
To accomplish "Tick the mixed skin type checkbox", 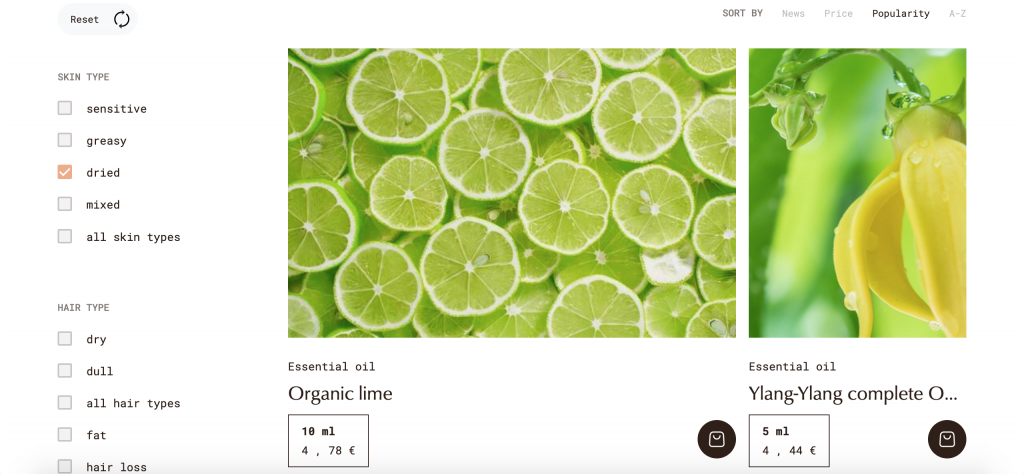I will [65, 204].
